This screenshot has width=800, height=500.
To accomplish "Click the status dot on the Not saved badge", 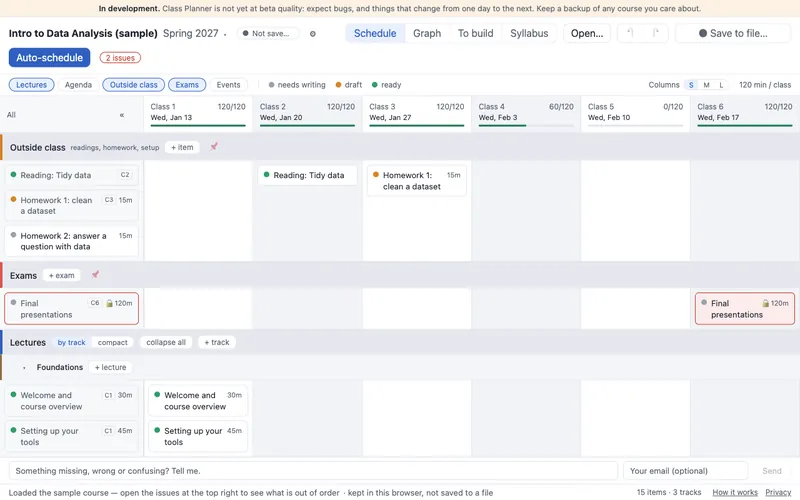I will pyautogui.click(x=245, y=34).
